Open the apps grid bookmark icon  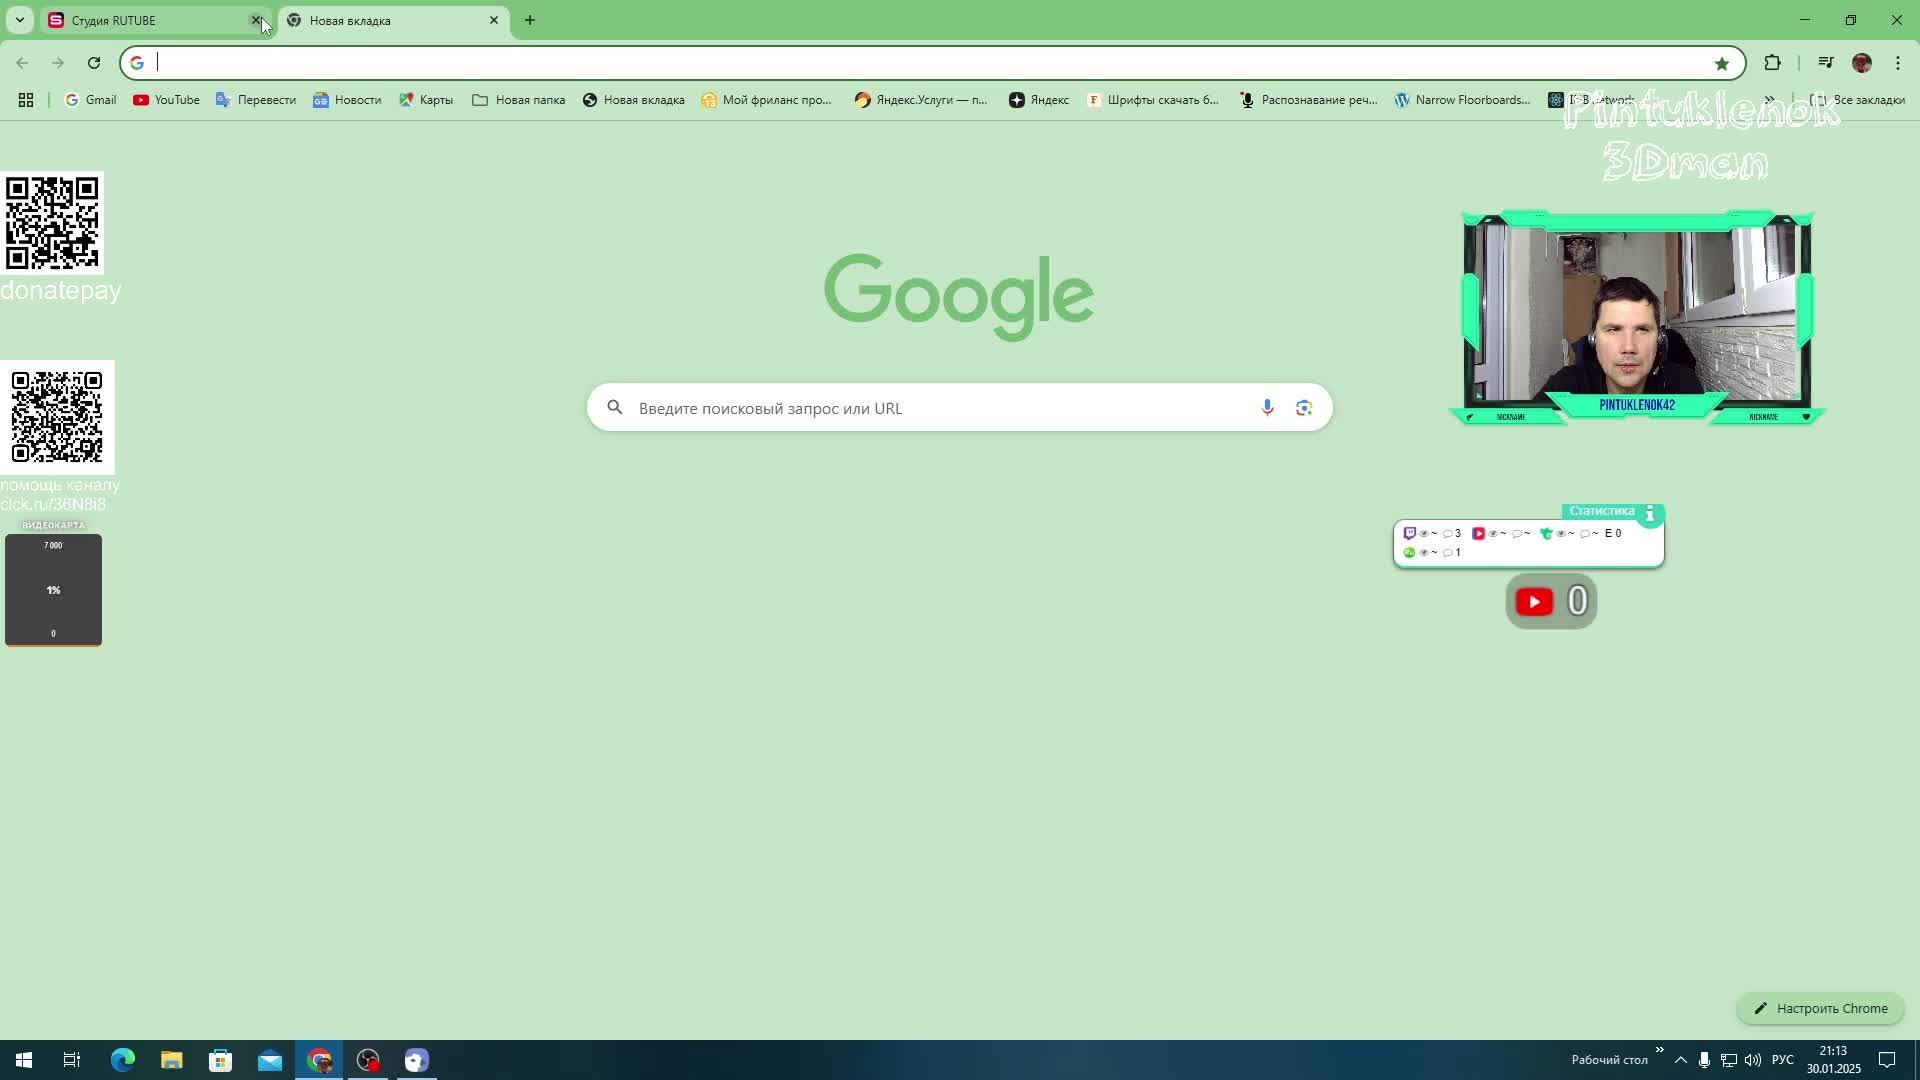tap(26, 100)
